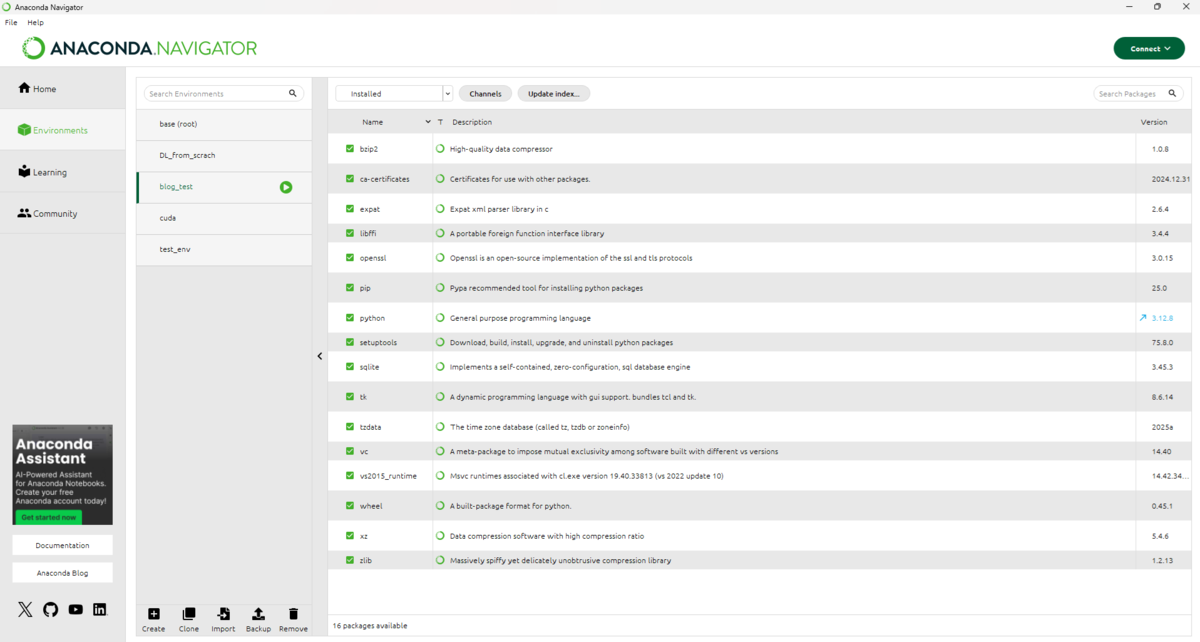Click the search icon in Search Environments
This screenshot has height=642, width=1200.
[x=293, y=93]
